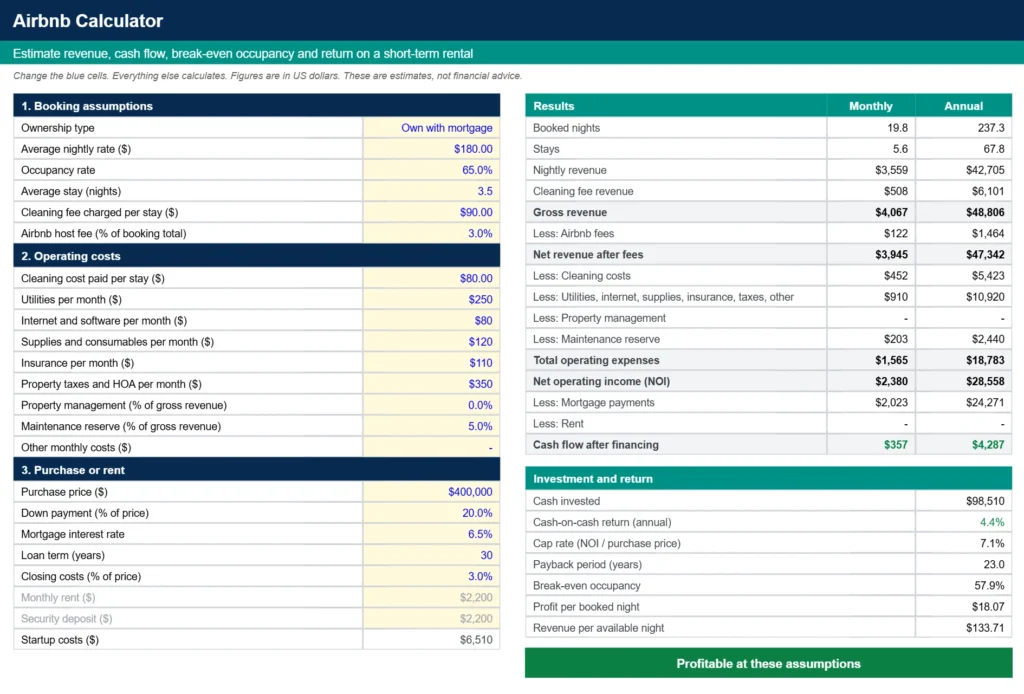The height and width of the screenshot is (694, 1024).
Task: Select Payback period value 23.0
Action: coord(963,564)
